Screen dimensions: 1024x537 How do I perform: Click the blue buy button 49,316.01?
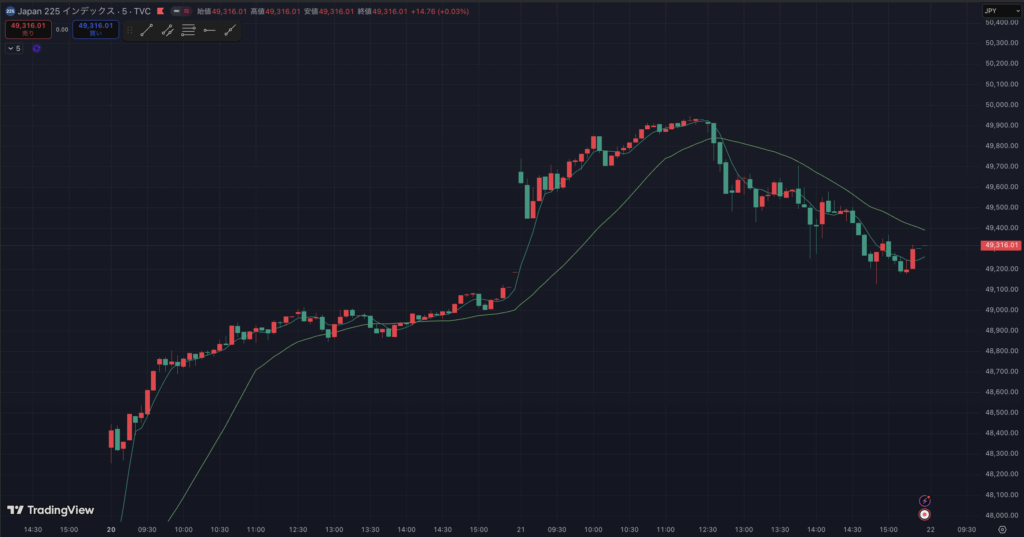click(95, 29)
